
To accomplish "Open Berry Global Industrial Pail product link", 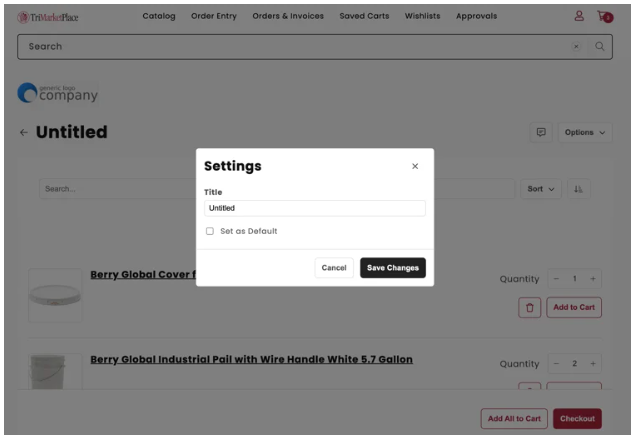I will 251,359.
